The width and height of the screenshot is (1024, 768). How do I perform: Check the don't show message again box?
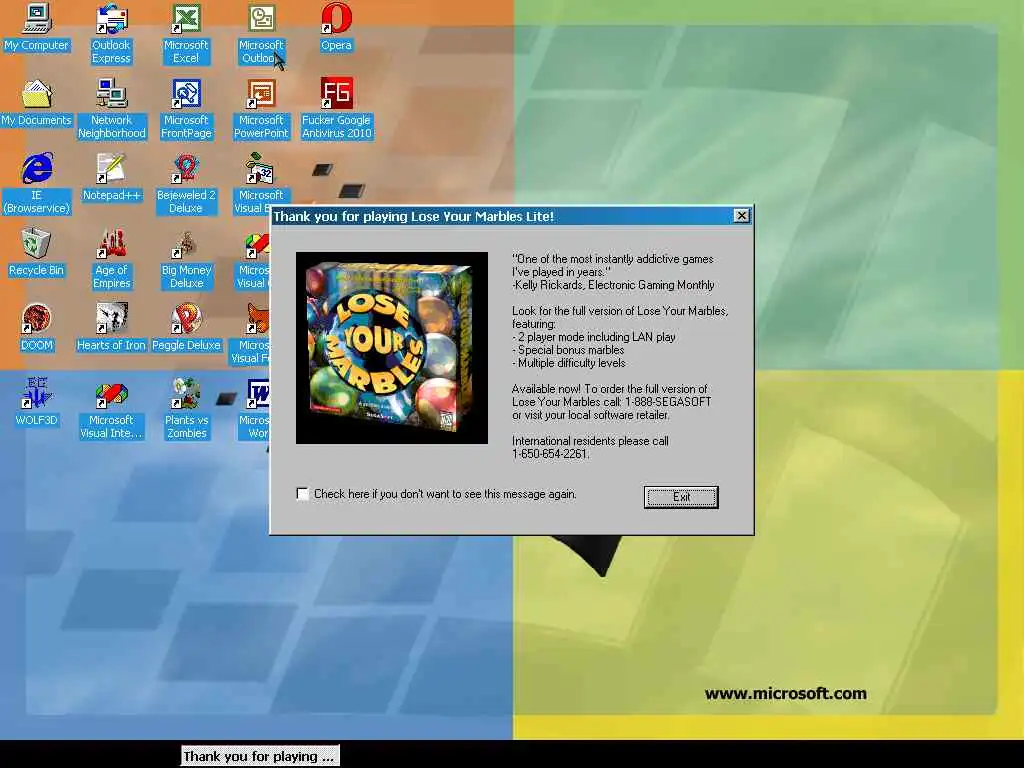click(302, 494)
